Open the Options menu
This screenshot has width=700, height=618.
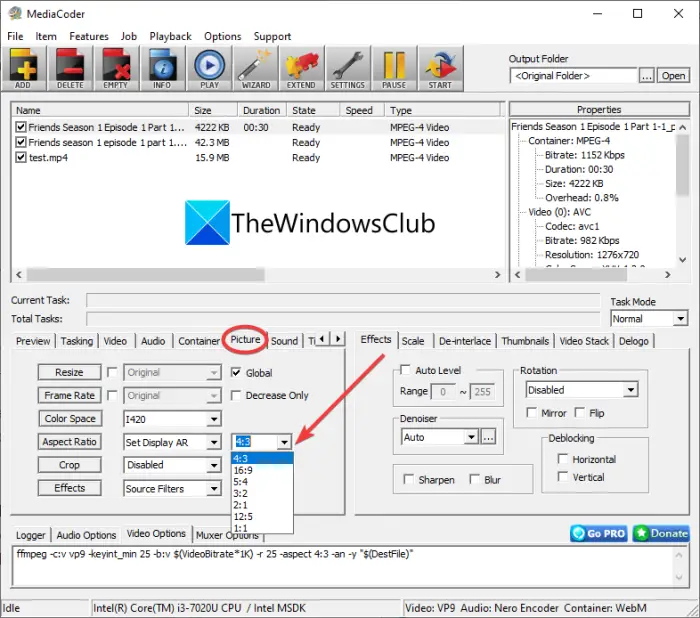tap(222, 36)
